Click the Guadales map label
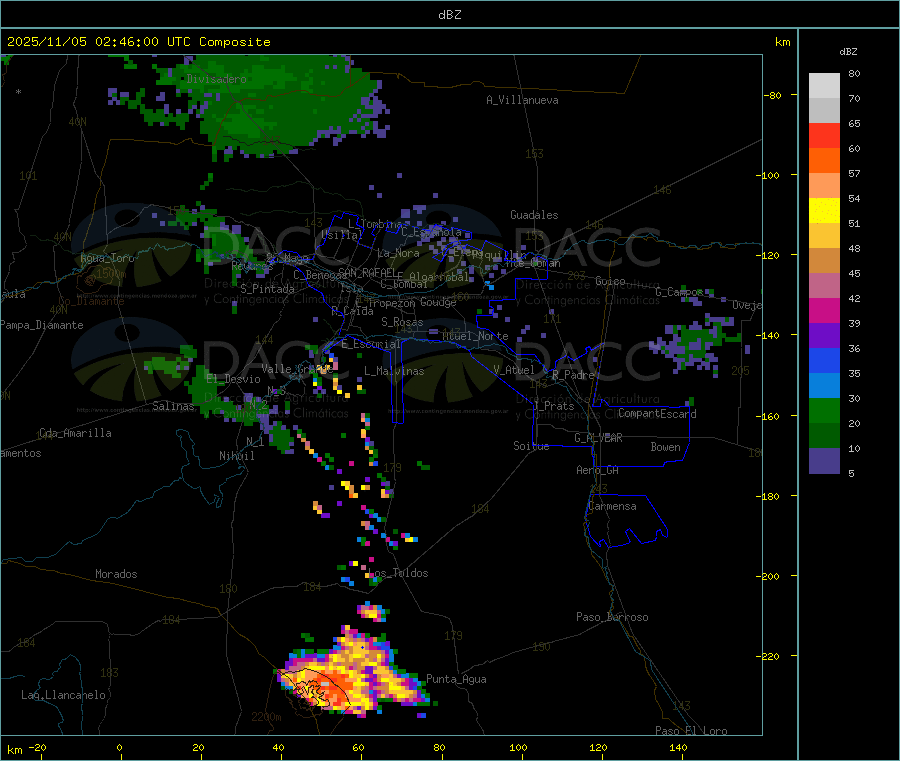Screen dimensions: 900x761 (534, 215)
